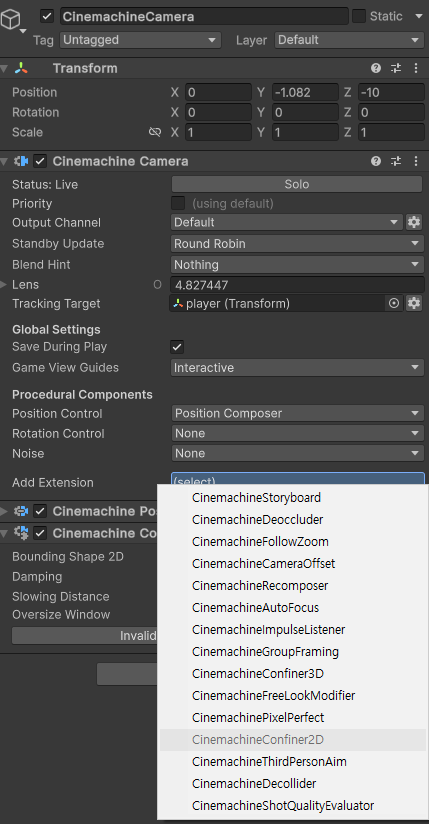Click Position Z field -10

[x=391, y=92]
